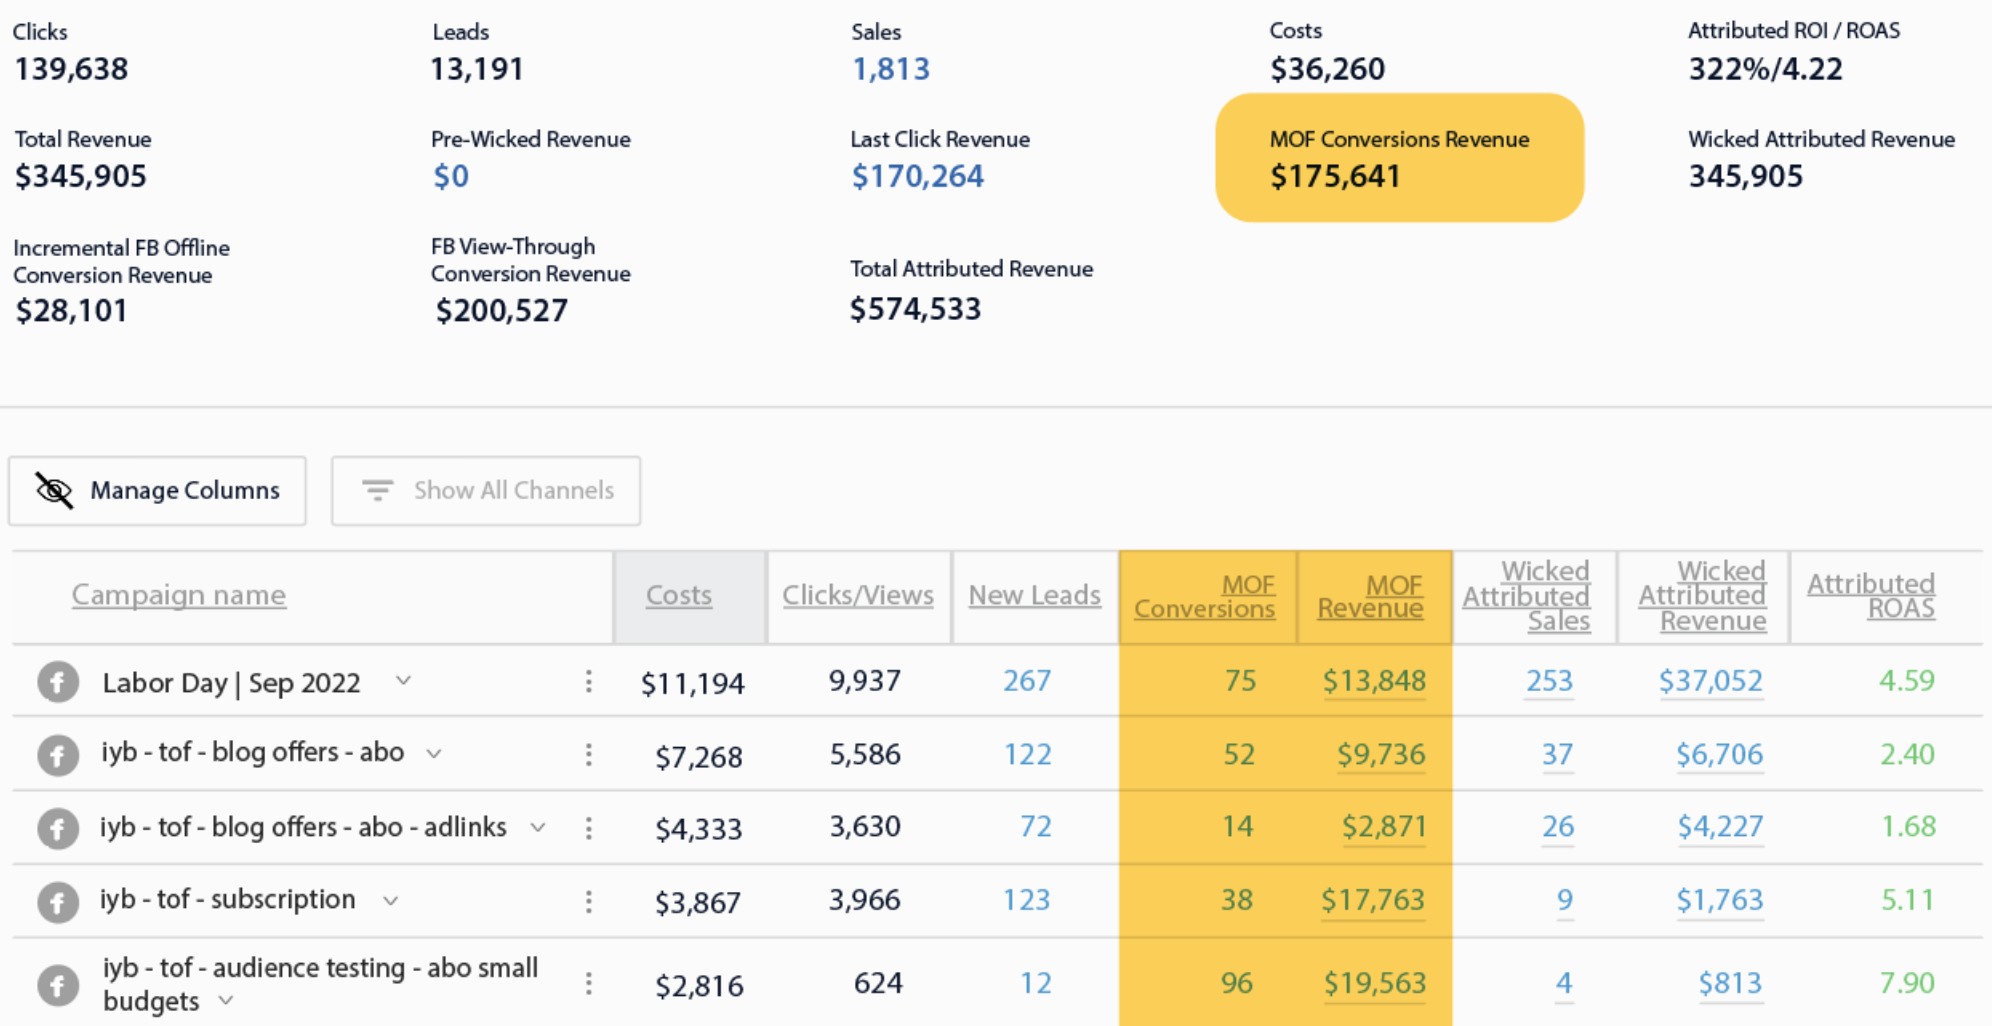Expand audience testing - abo small budgets campaign
Viewport: 1992px width, 1026px height.
tap(226, 1000)
